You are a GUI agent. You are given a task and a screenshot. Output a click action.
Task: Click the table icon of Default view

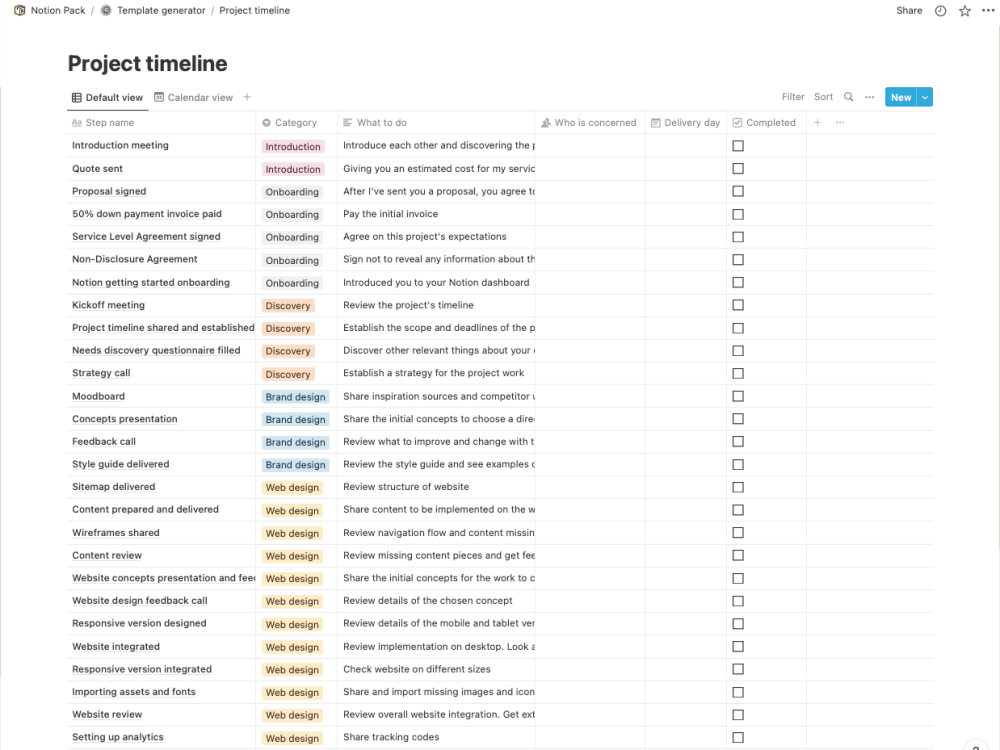(77, 98)
